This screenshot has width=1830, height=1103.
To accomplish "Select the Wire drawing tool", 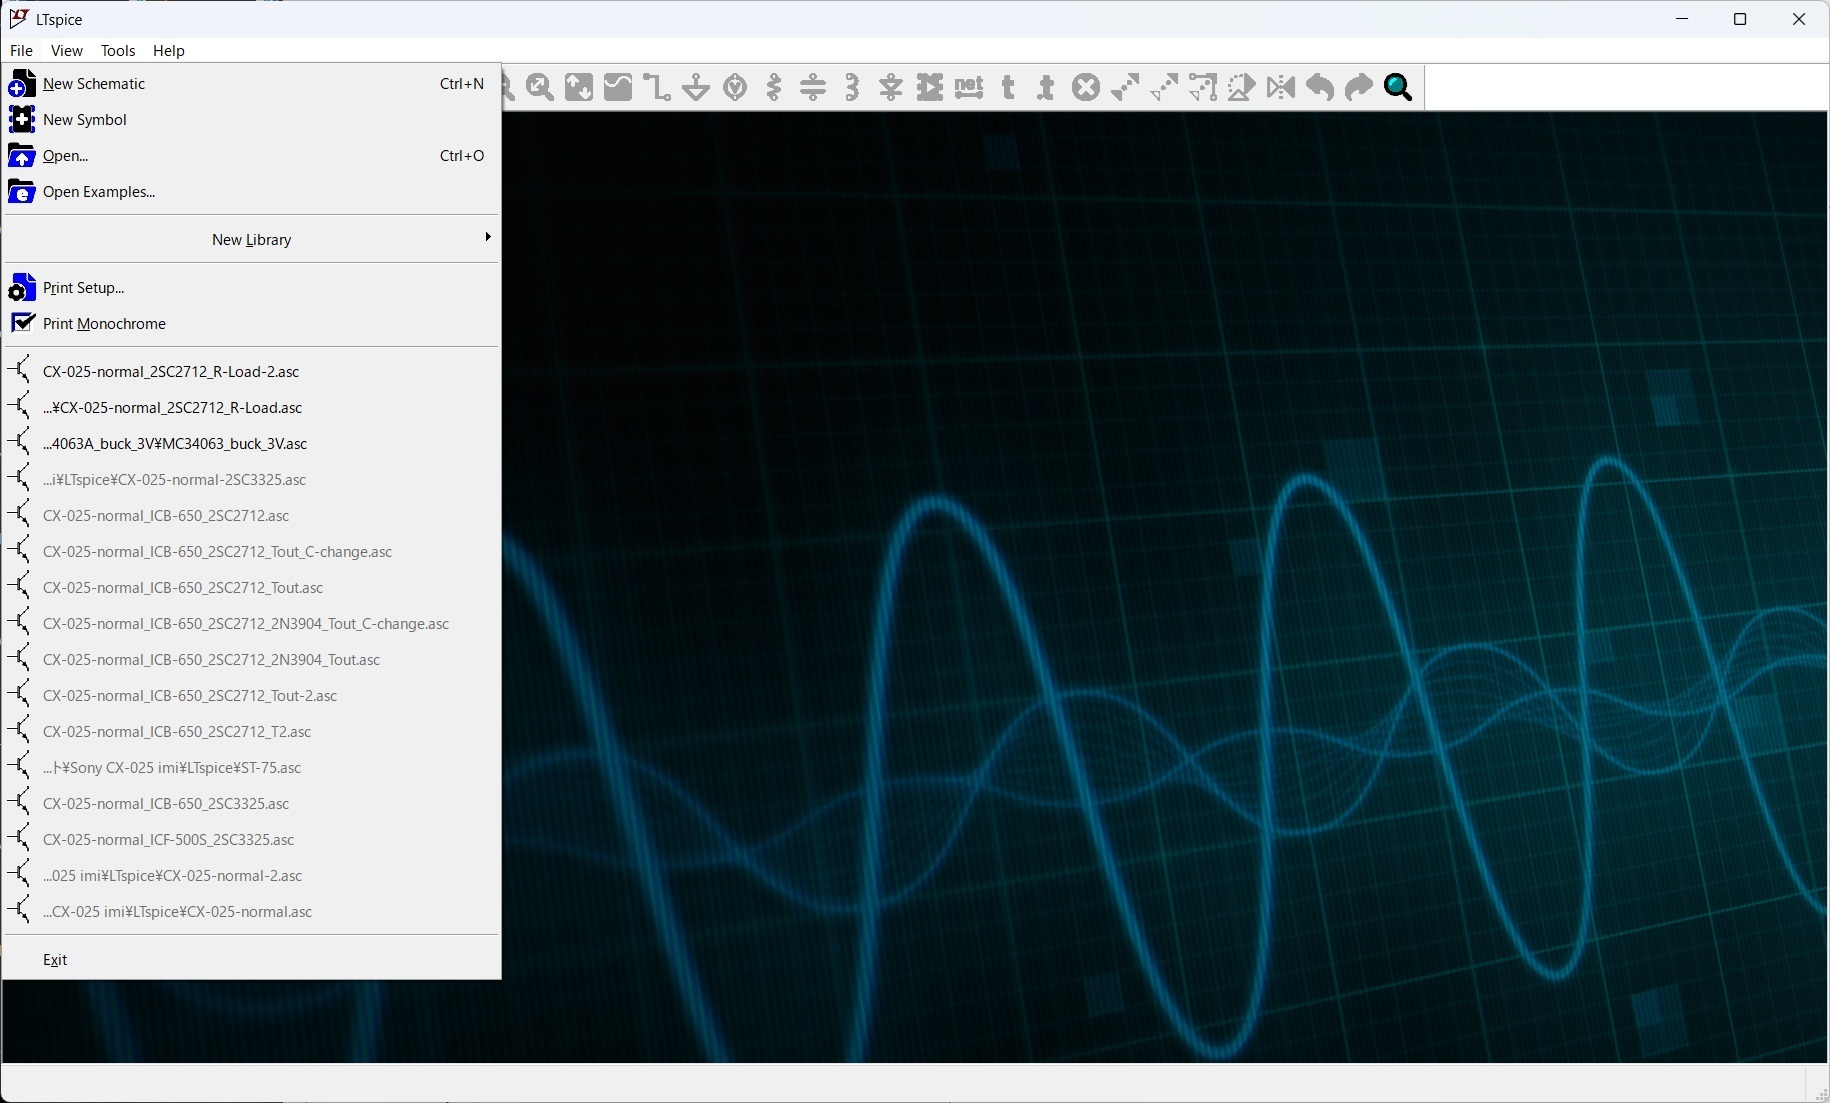I will click(x=657, y=88).
